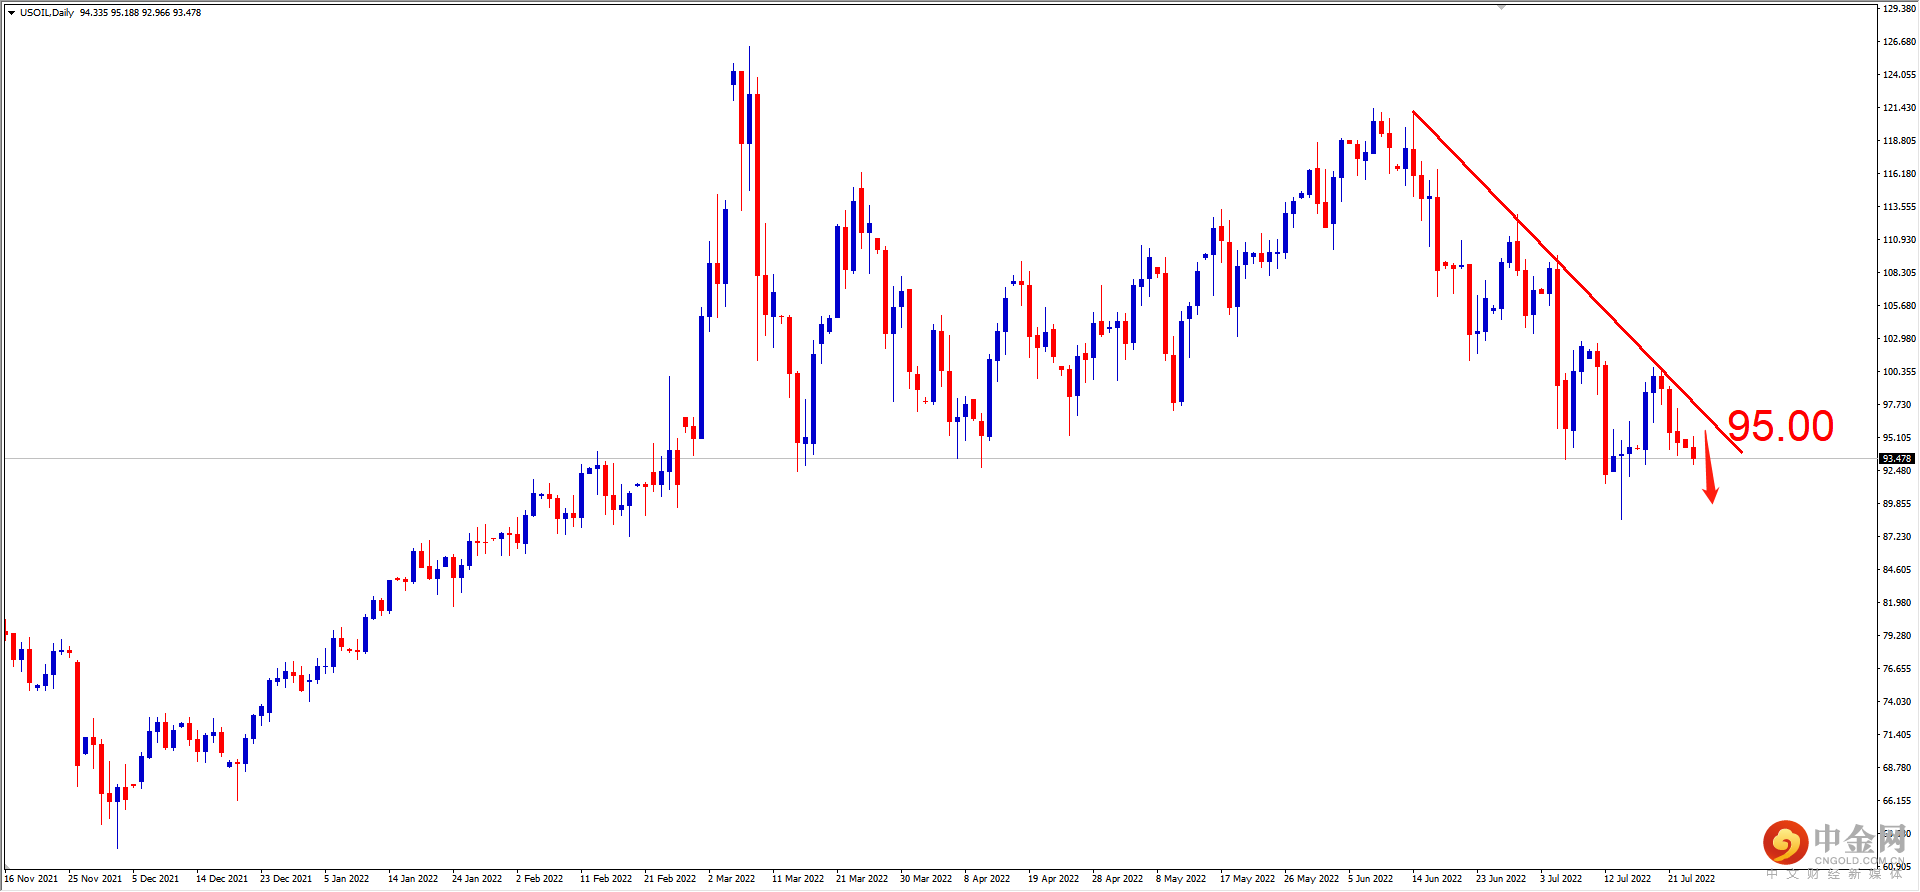Click the 129.380 price axis label
This screenshot has height=892, width=1920.
click(x=1899, y=9)
